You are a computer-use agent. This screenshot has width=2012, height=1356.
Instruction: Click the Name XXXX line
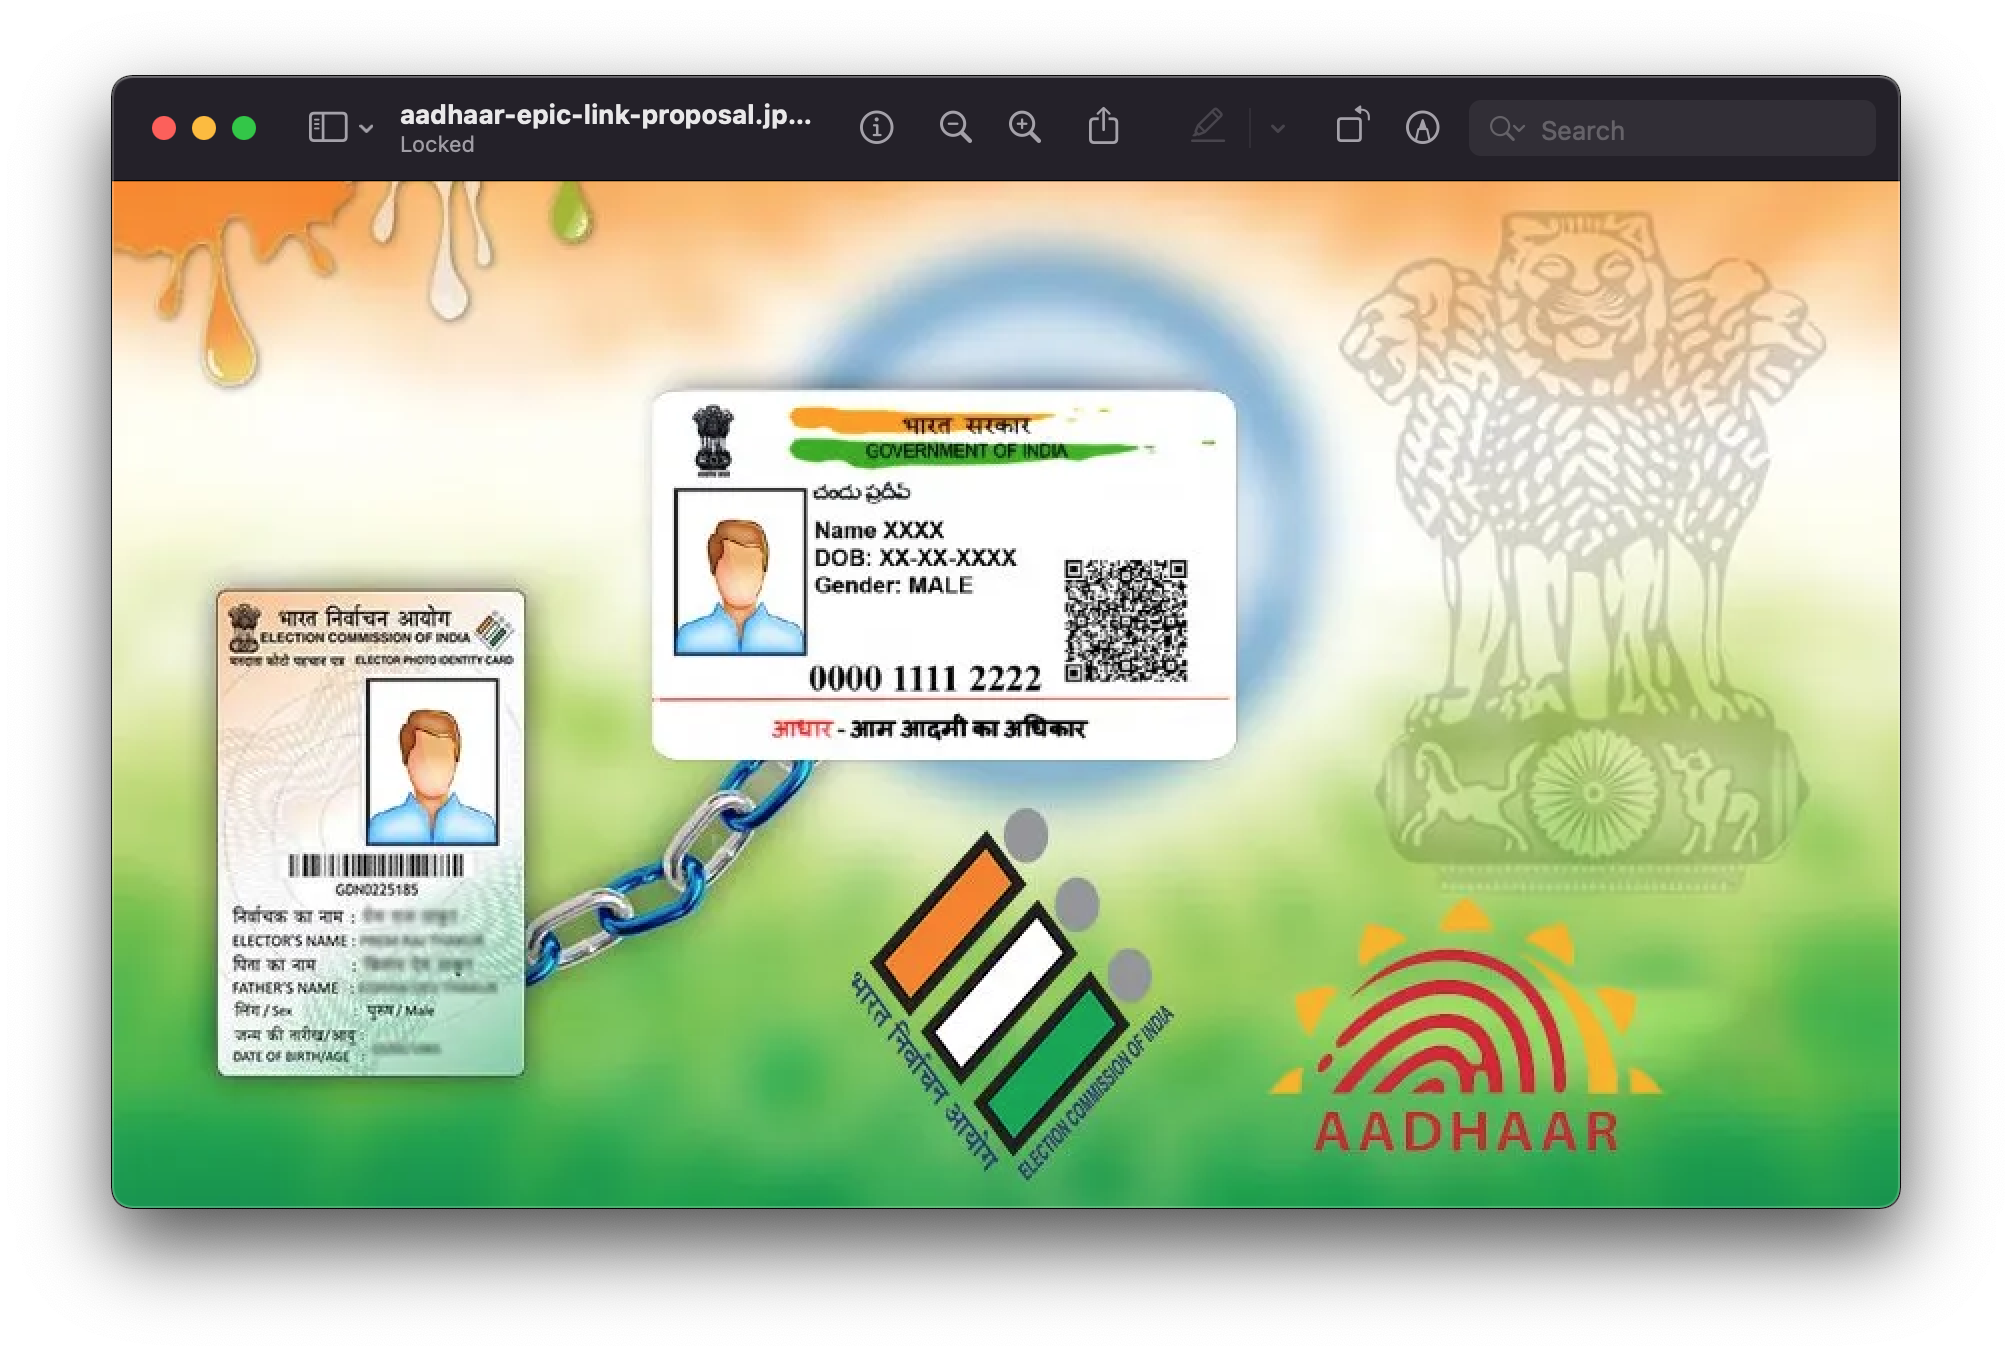879,531
